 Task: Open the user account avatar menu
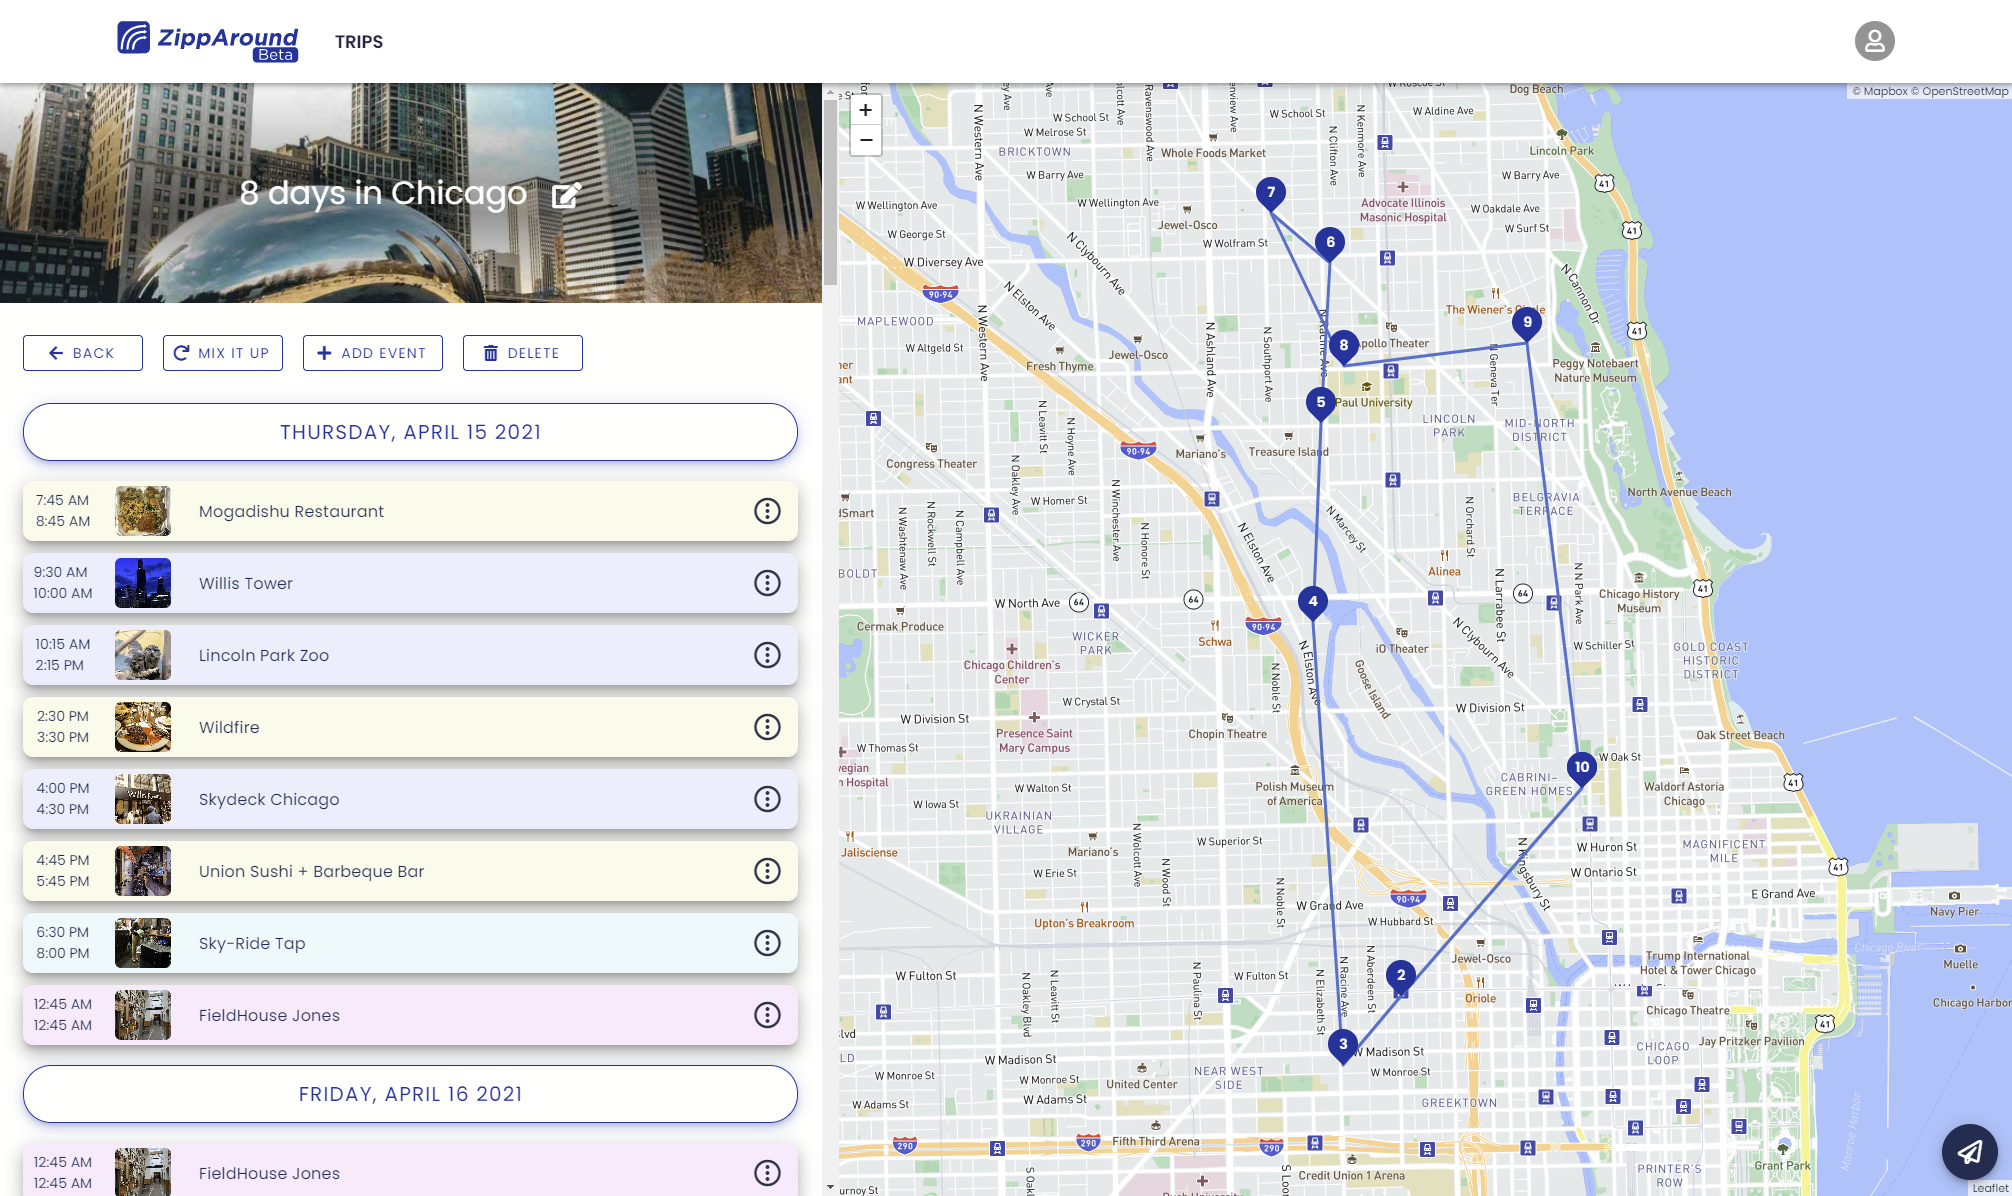point(1874,41)
